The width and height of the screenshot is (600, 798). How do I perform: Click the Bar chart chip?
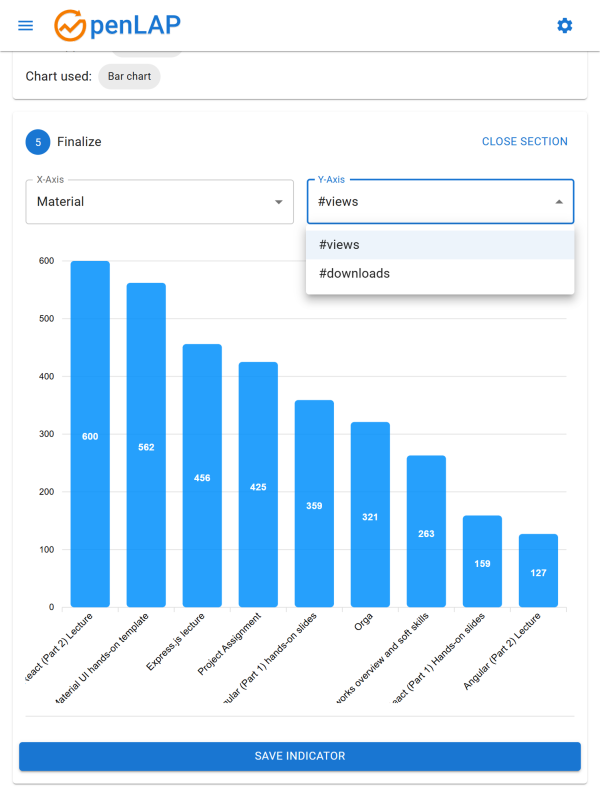(129, 76)
